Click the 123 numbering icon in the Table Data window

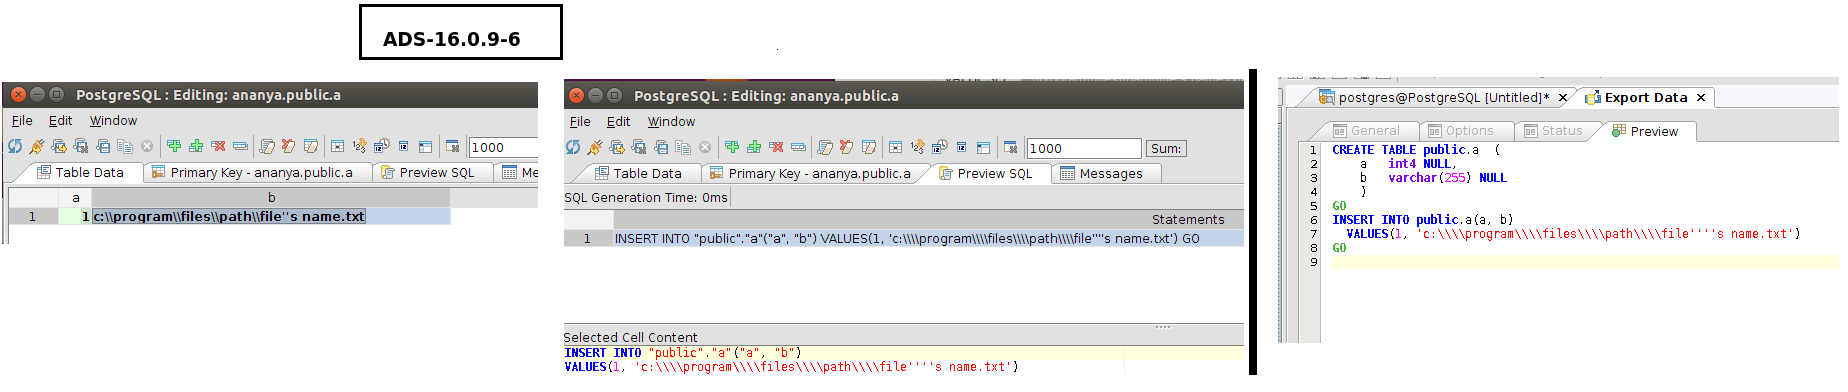pos(359,146)
